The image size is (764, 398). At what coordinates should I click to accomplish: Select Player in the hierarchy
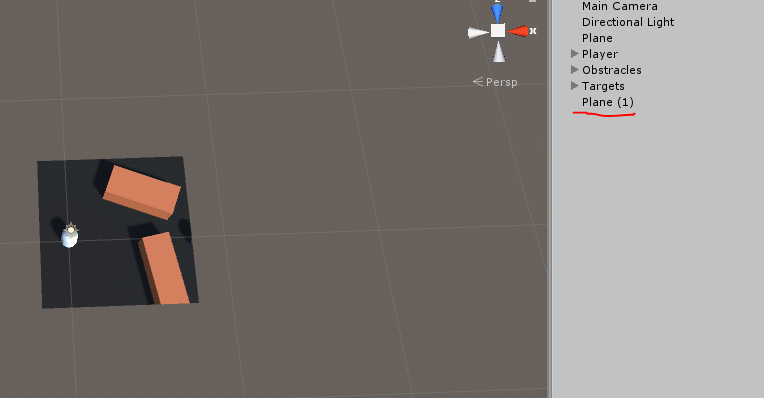coord(600,54)
